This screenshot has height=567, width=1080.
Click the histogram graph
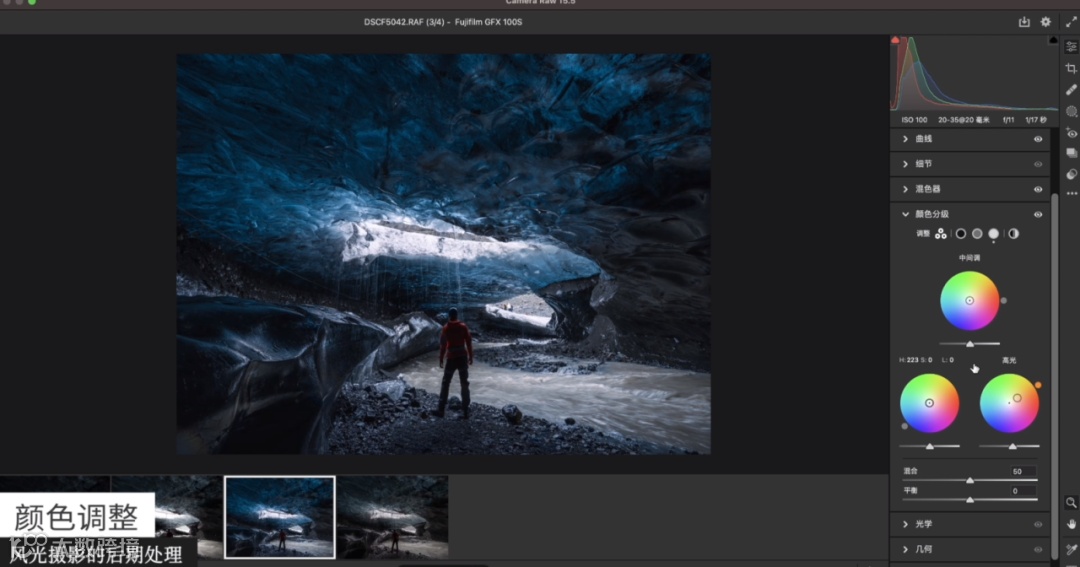tap(974, 73)
